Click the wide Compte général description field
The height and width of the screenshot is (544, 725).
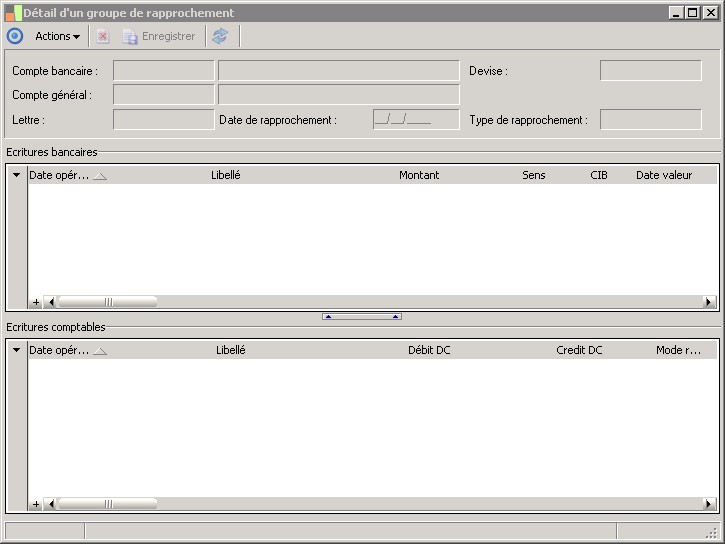(338, 94)
